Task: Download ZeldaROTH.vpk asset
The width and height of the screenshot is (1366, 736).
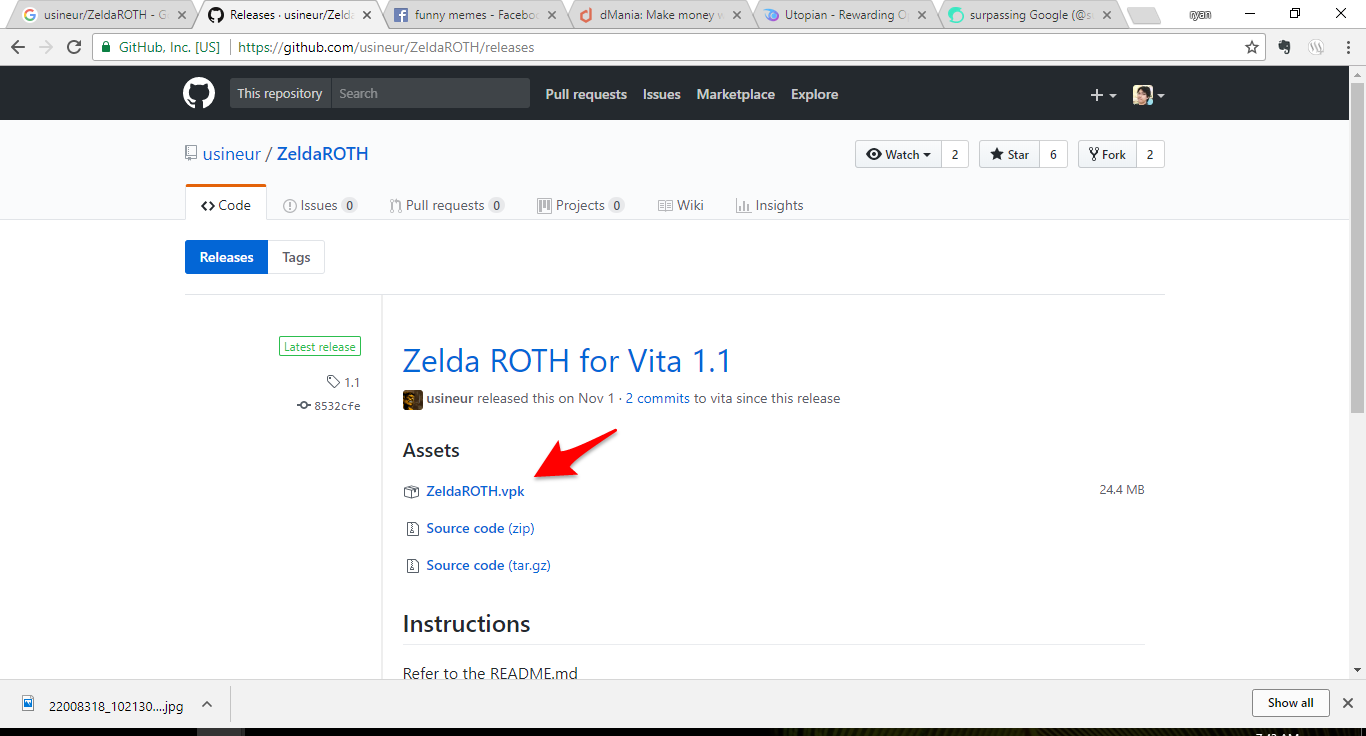Action: coord(475,491)
